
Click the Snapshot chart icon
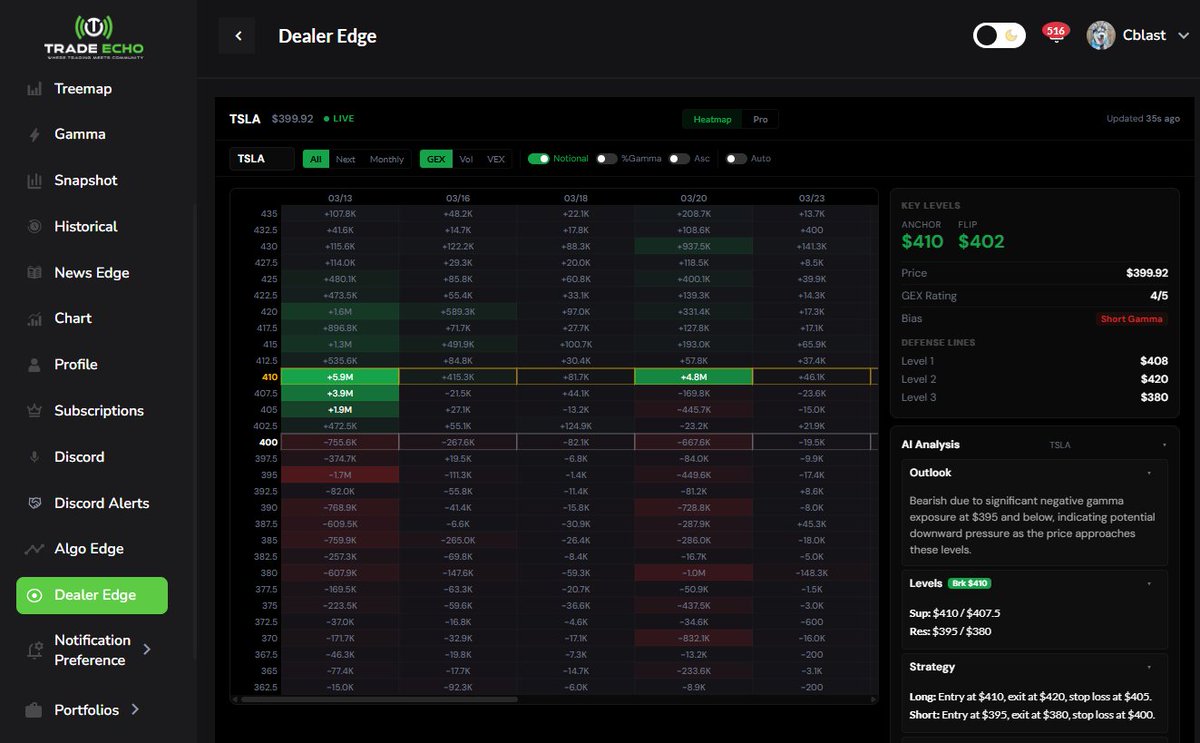pyautogui.click(x=34, y=181)
